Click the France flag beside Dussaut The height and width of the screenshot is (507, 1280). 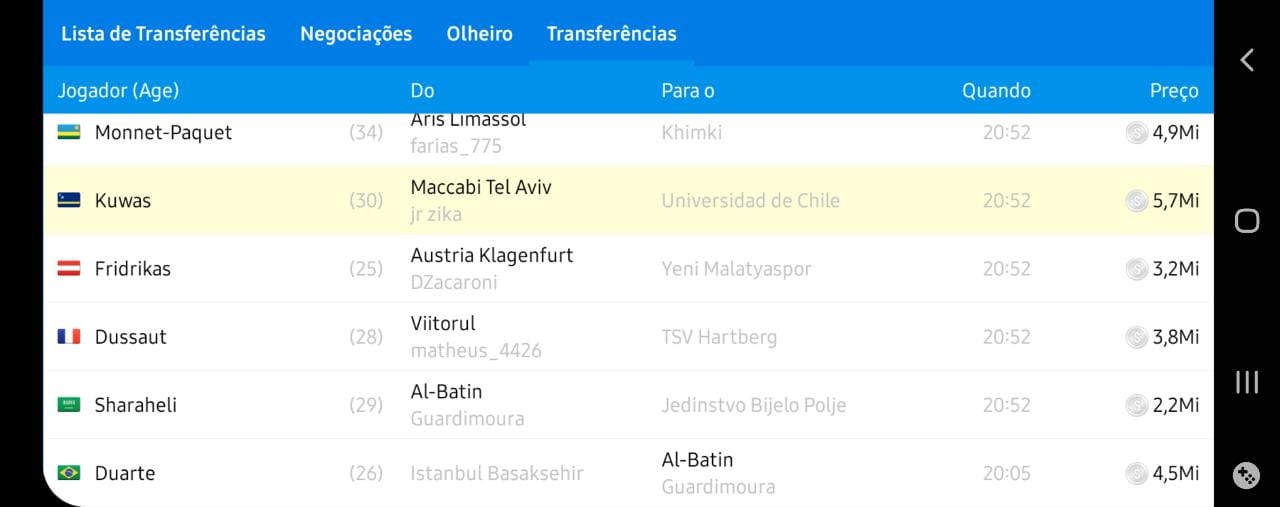(69, 337)
